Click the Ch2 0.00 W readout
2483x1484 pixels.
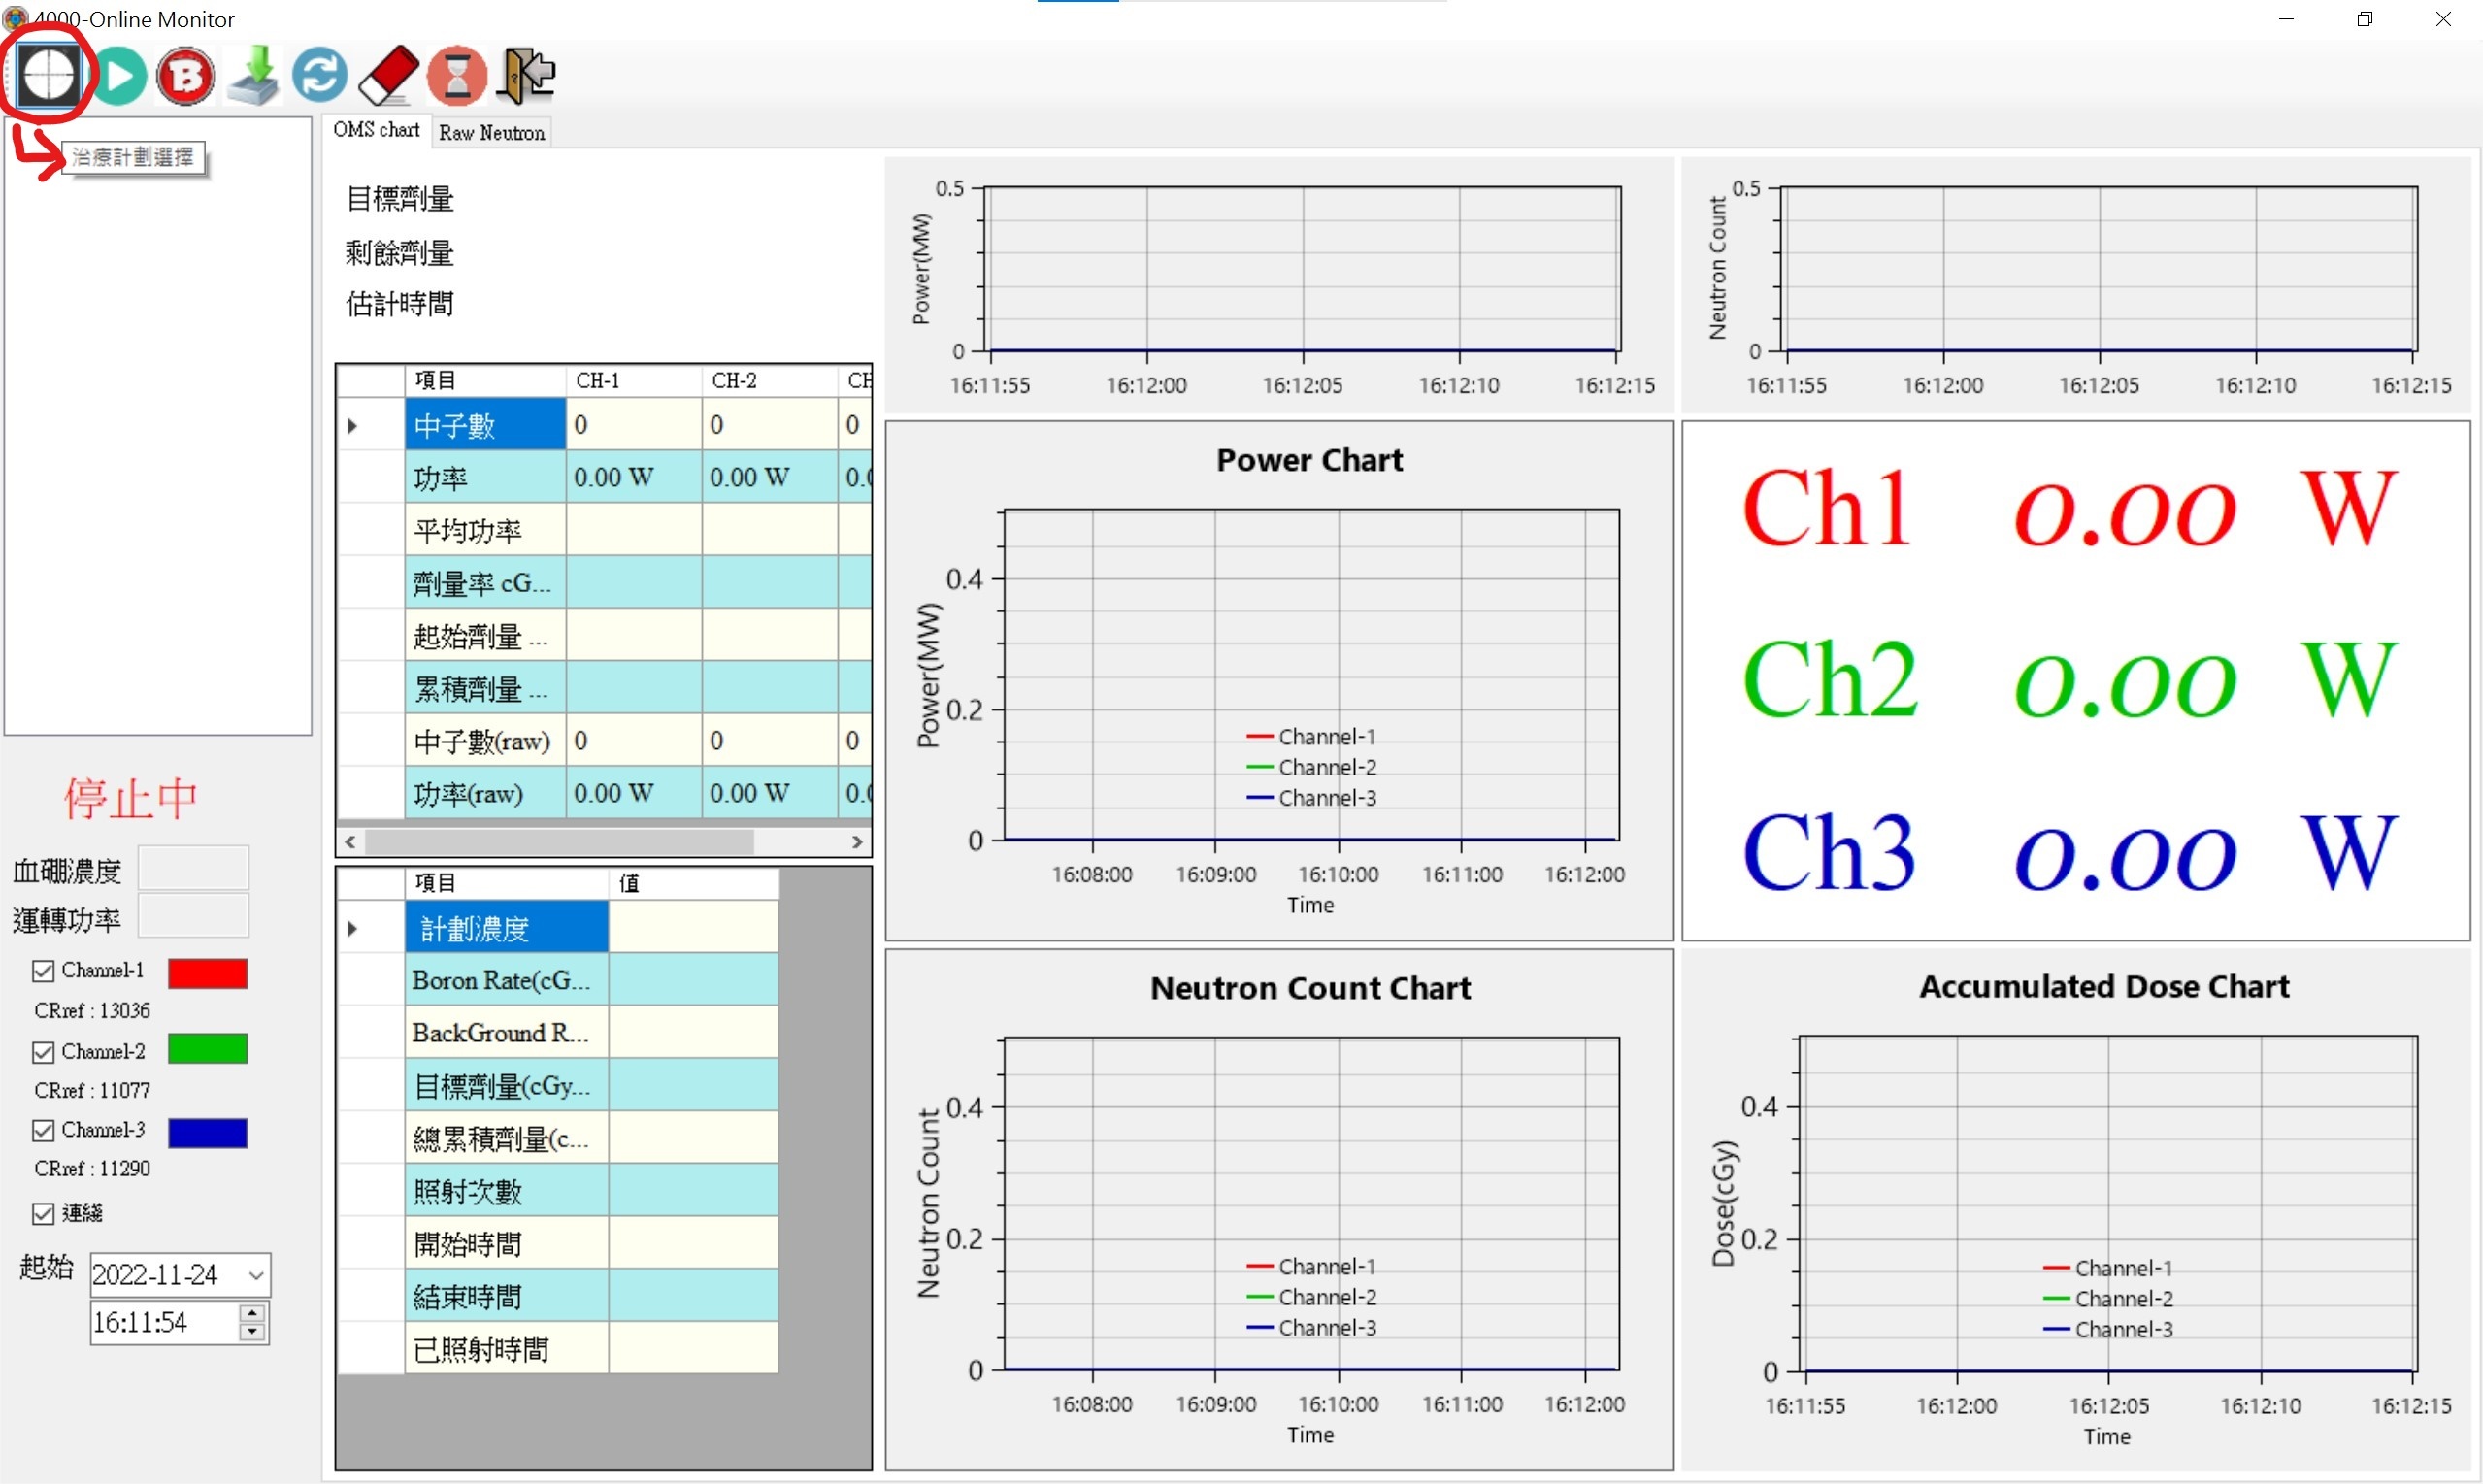(2070, 681)
